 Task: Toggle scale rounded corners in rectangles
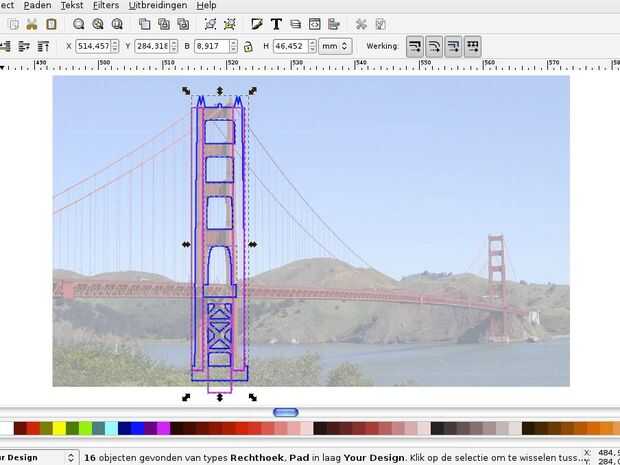point(434,47)
